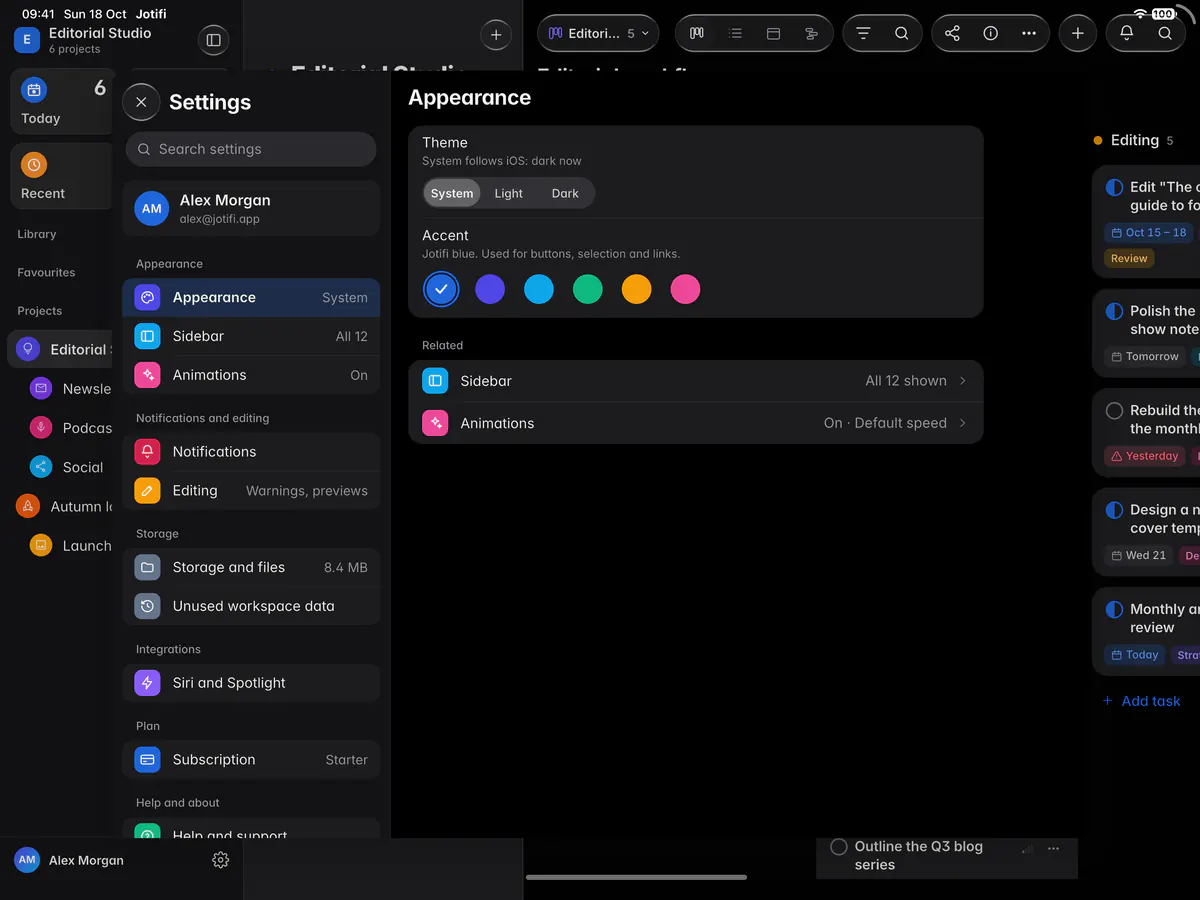This screenshot has width=1200, height=900.
Task: Select the sky blue accent color
Action: pyautogui.click(x=539, y=290)
